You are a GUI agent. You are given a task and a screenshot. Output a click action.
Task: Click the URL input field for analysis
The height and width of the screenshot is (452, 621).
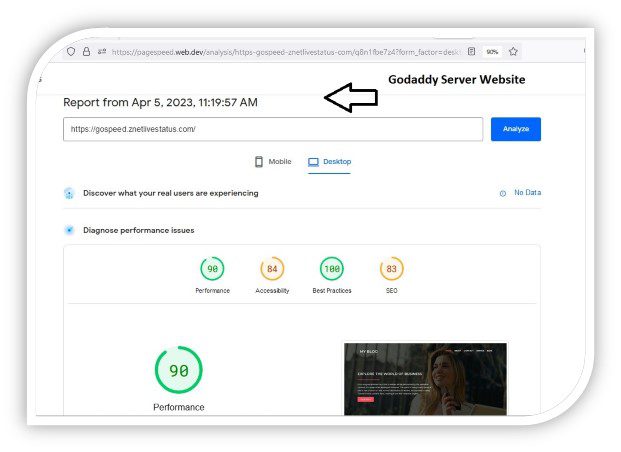(272, 129)
